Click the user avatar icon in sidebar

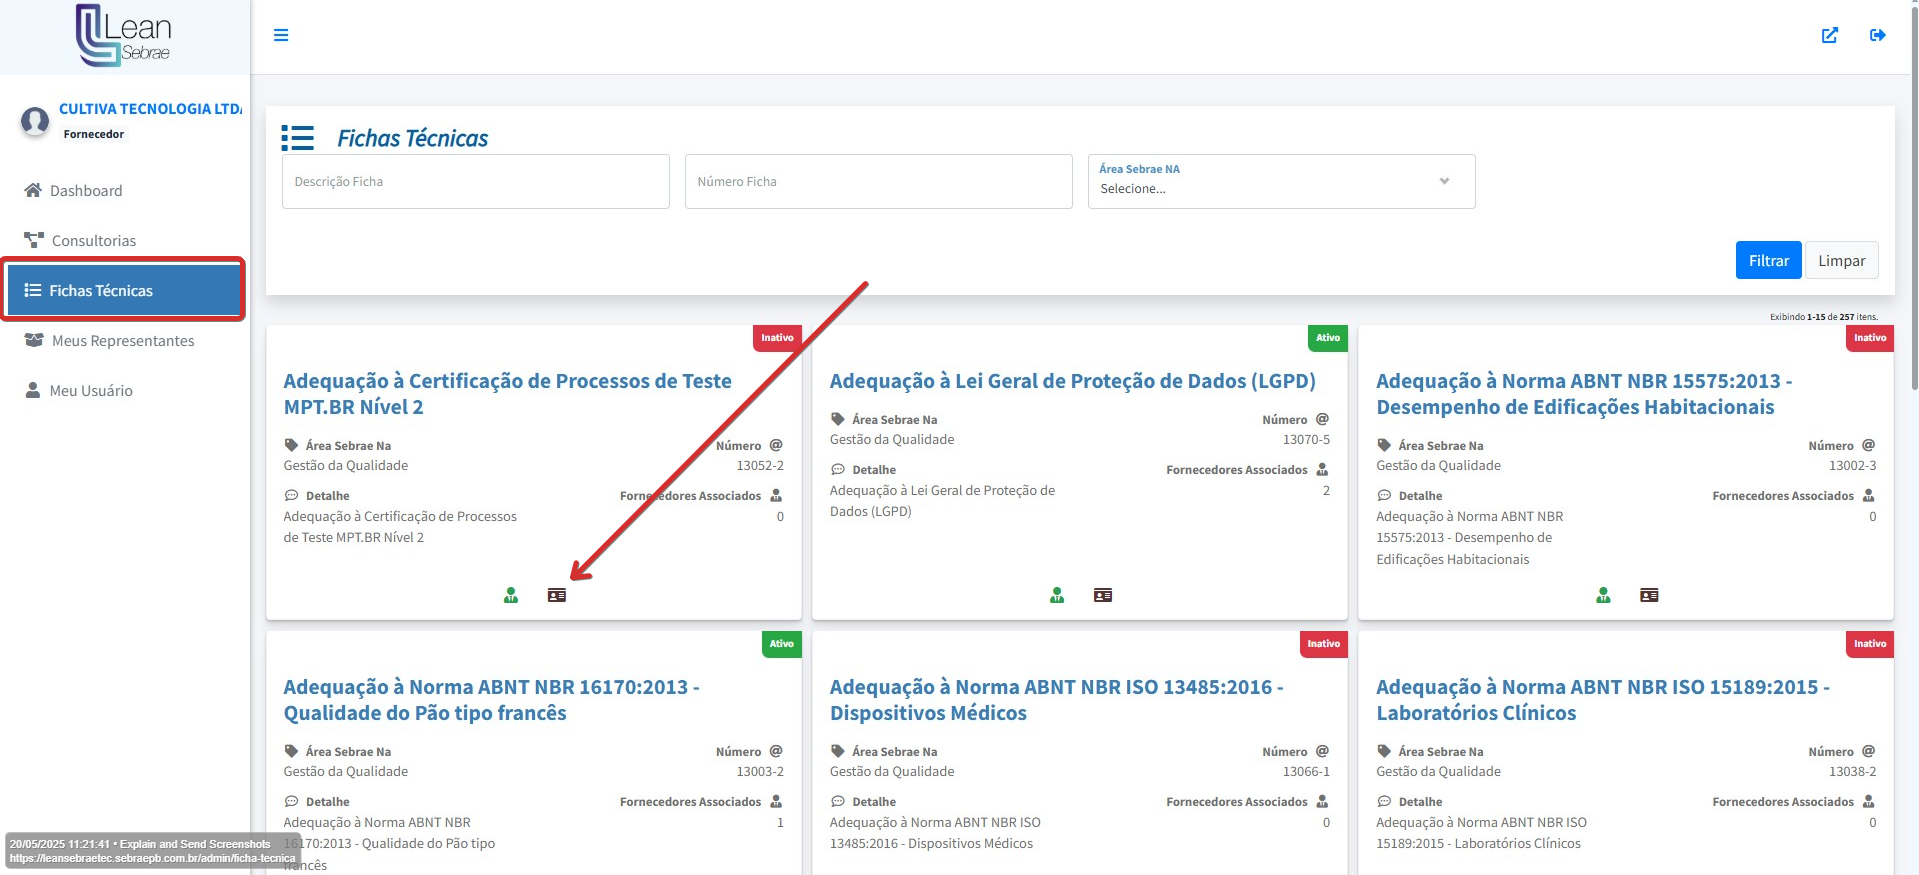(x=35, y=121)
